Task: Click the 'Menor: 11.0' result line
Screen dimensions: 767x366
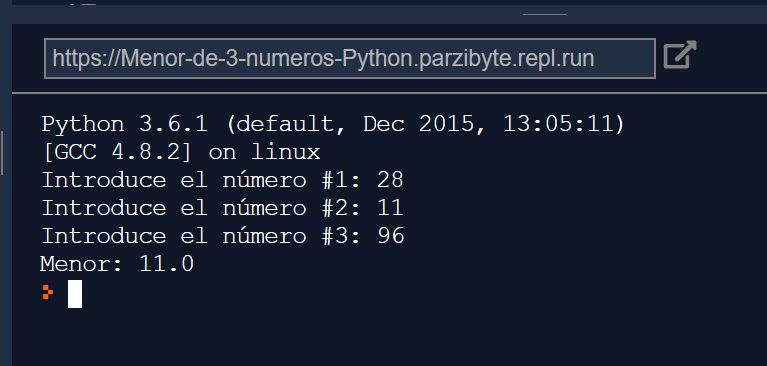Action: 117,264
